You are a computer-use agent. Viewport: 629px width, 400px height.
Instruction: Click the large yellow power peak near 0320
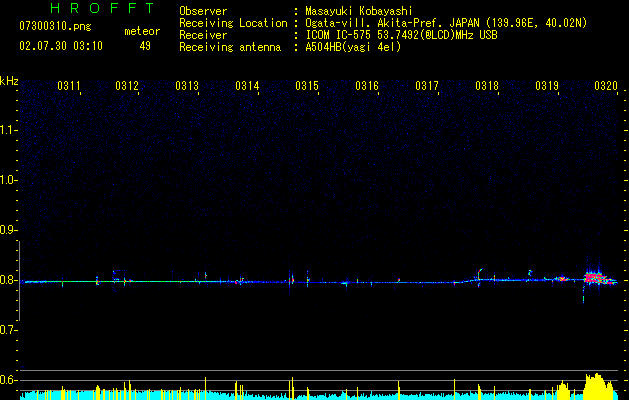click(598, 386)
